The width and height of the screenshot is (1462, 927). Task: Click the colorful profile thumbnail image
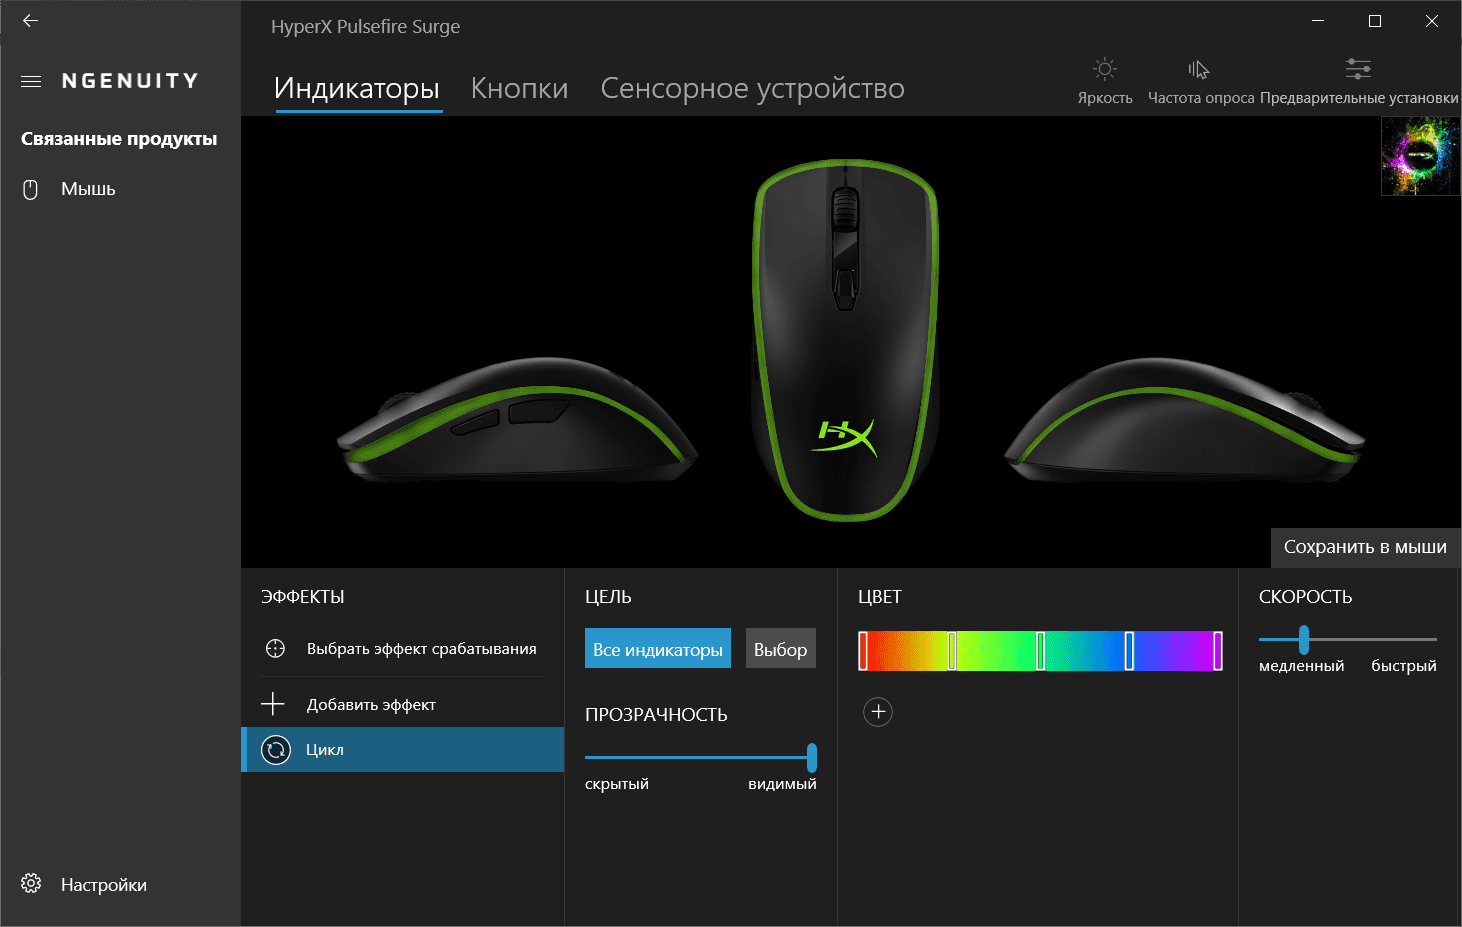1420,156
